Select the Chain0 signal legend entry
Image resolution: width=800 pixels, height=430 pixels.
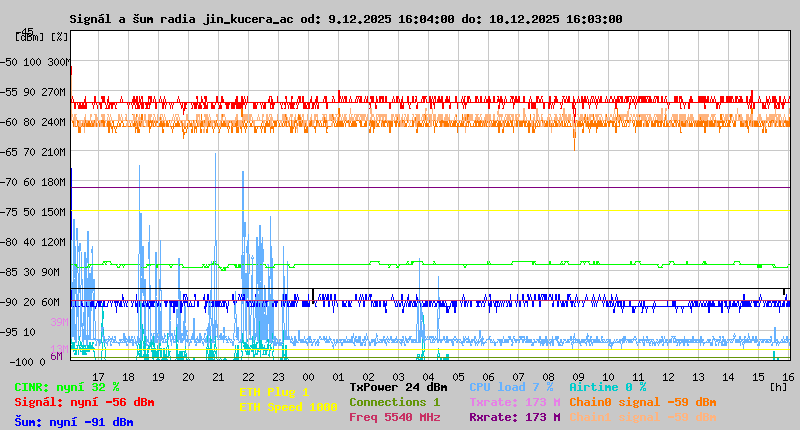coord(642,402)
